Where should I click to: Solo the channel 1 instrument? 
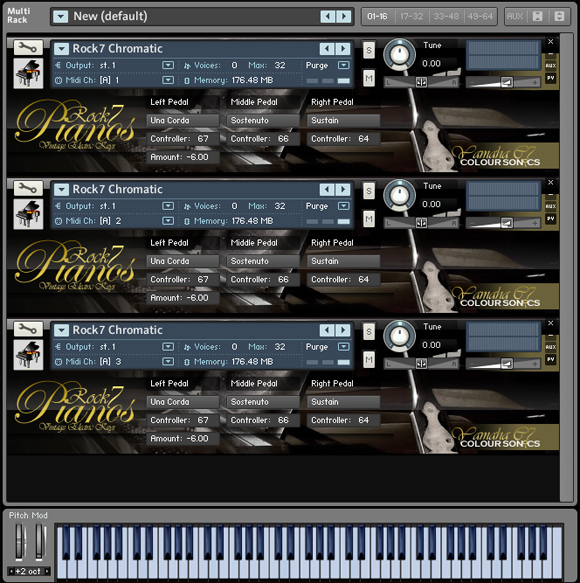click(369, 50)
